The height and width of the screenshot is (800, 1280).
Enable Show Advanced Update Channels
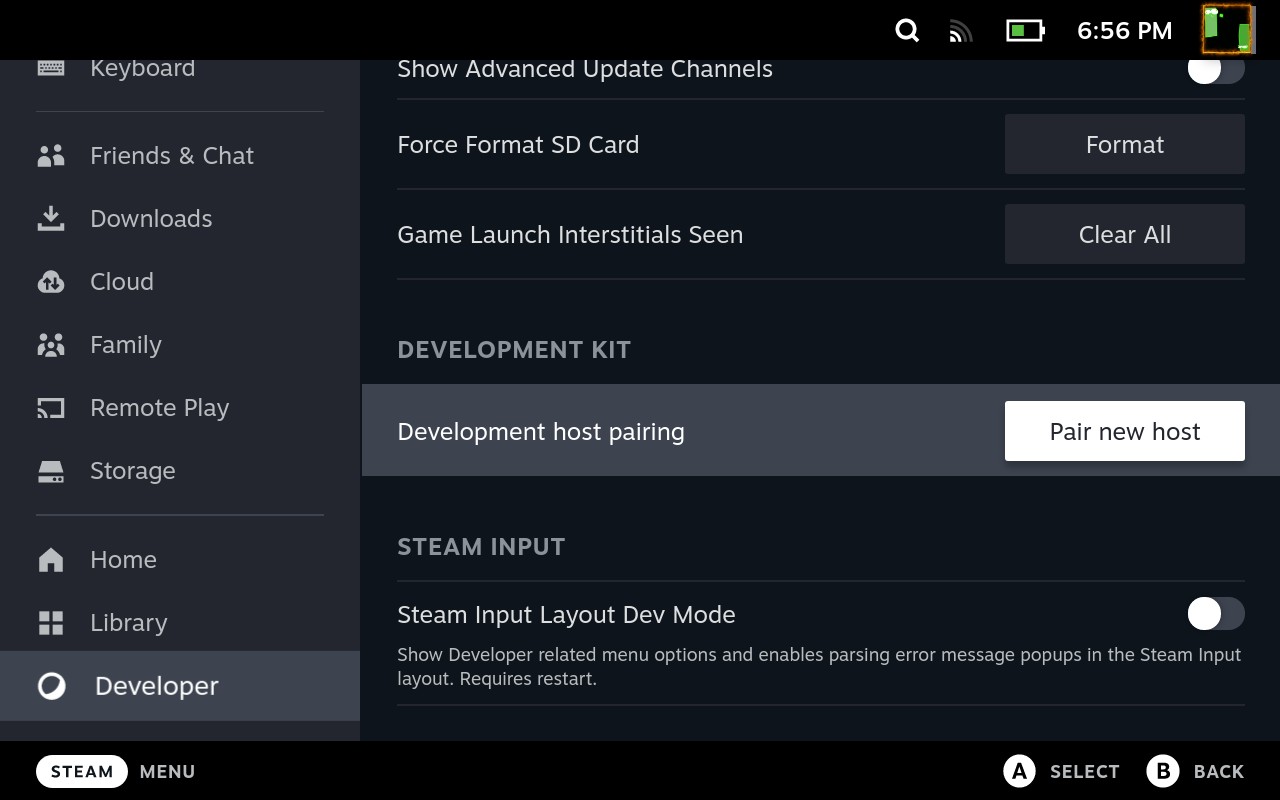click(1215, 68)
